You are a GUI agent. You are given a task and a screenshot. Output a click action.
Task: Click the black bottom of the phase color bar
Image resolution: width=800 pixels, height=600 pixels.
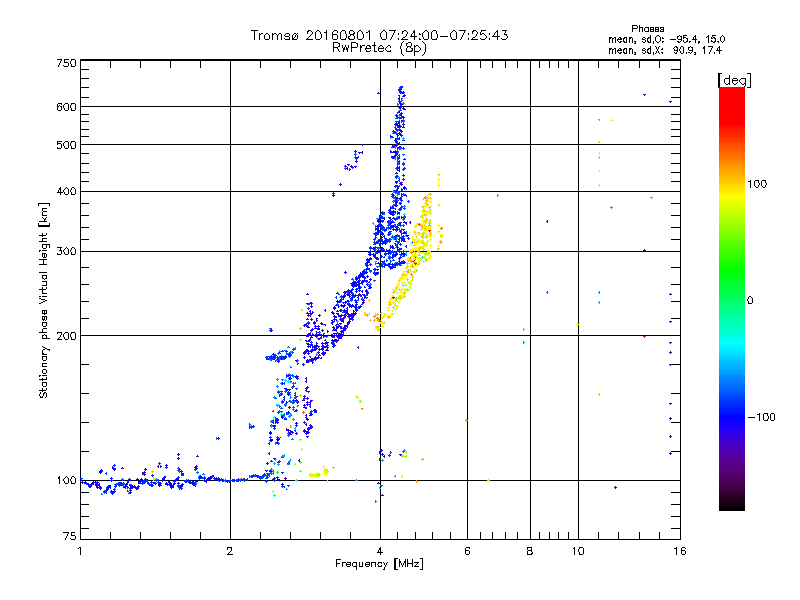pos(732,505)
